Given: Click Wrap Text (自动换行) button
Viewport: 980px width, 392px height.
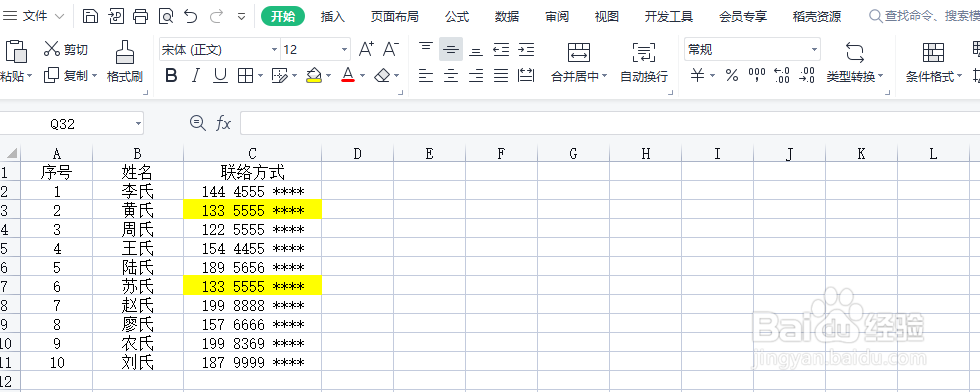Looking at the screenshot, I should click(x=644, y=63).
